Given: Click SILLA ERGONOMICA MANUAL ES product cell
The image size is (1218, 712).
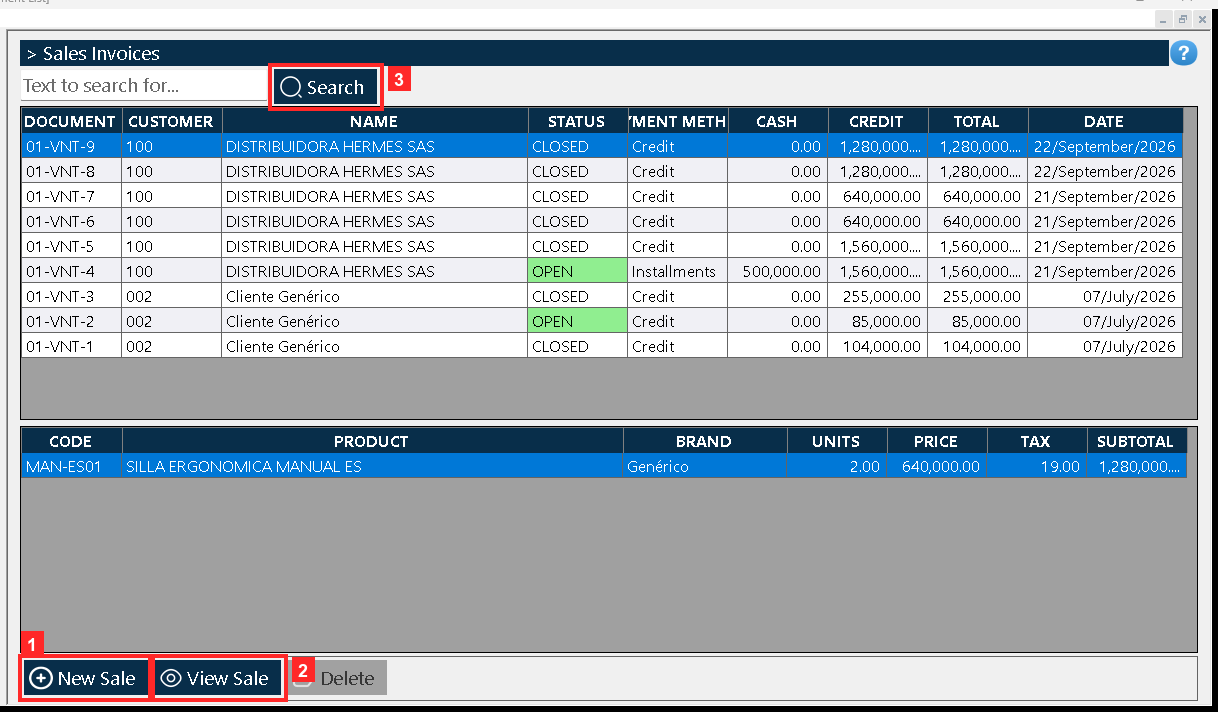Looking at the screenshot, I should point(372,466).
